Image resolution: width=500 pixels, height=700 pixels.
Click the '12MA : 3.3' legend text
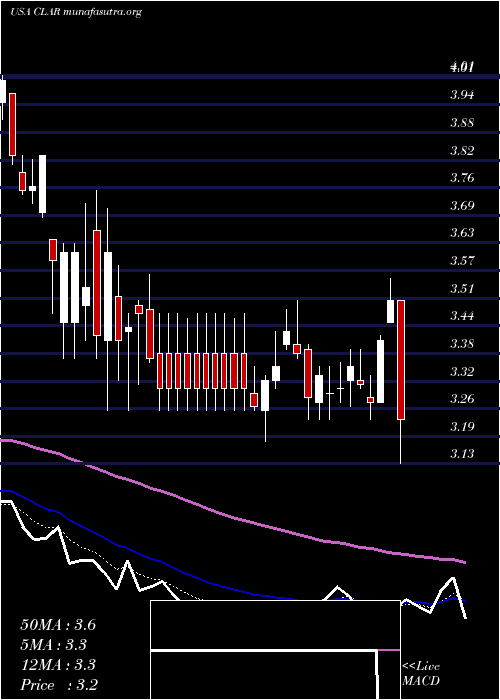pos(58,665)
